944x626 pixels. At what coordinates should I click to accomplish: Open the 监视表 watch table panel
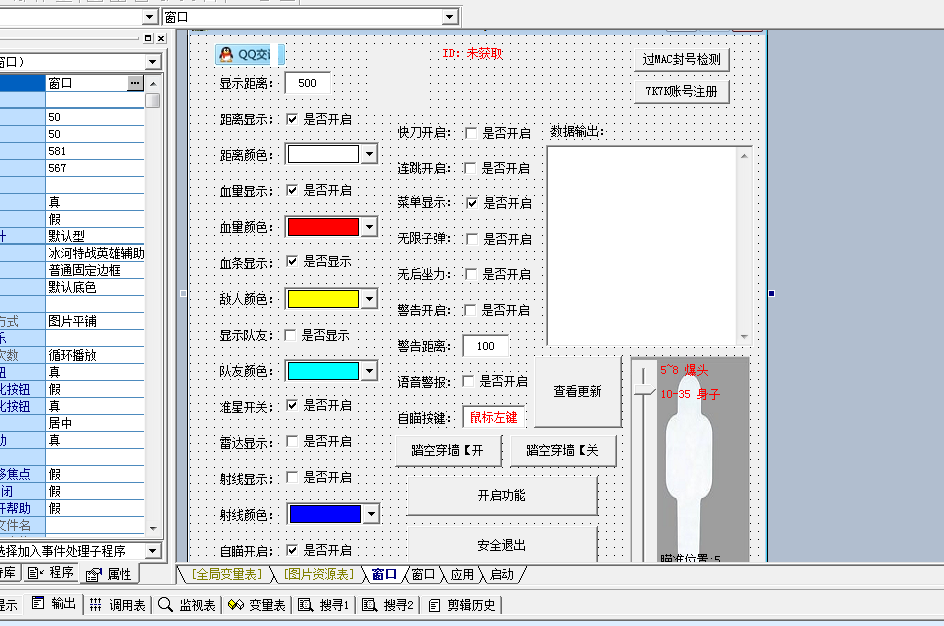pos(187,604)
